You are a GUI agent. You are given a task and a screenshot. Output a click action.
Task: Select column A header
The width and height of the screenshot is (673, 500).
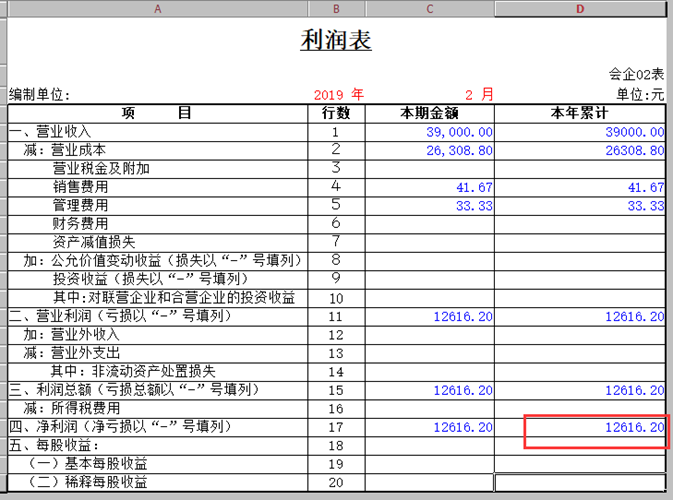click(x=158, y=9)
